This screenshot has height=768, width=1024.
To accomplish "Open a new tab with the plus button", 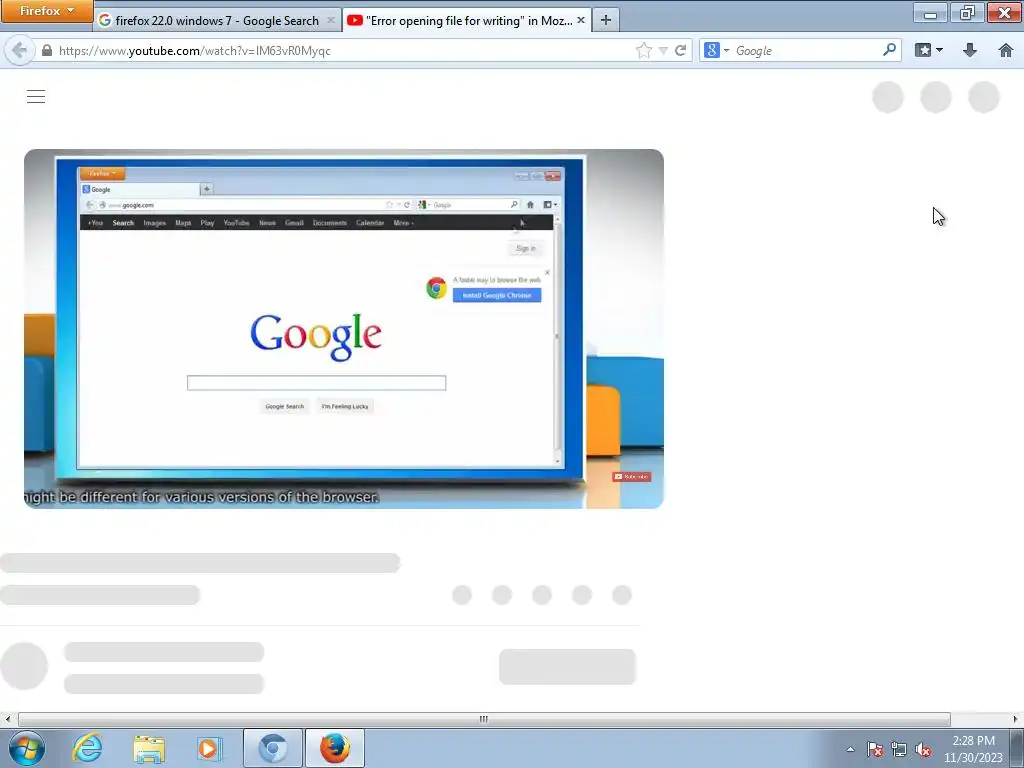I will click(x=605, y=20).
